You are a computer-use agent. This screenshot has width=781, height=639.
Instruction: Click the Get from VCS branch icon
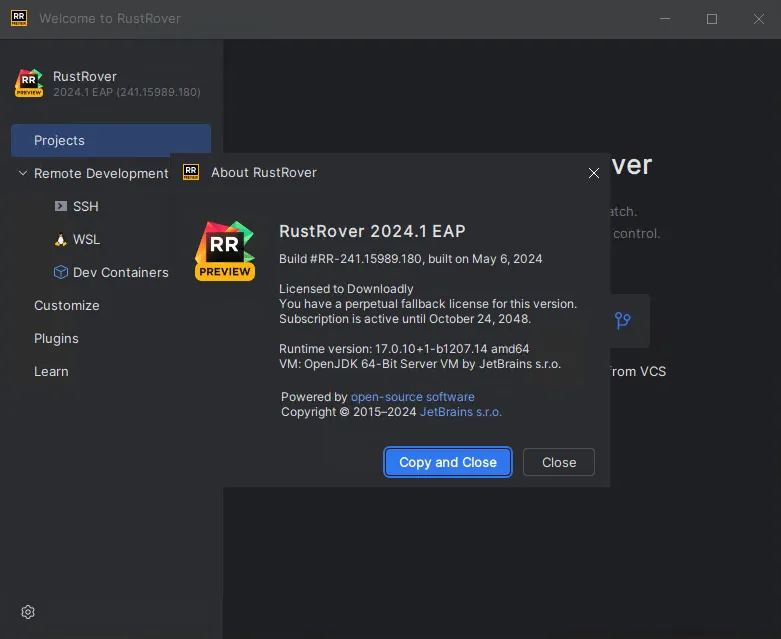[x=623, y=320]
